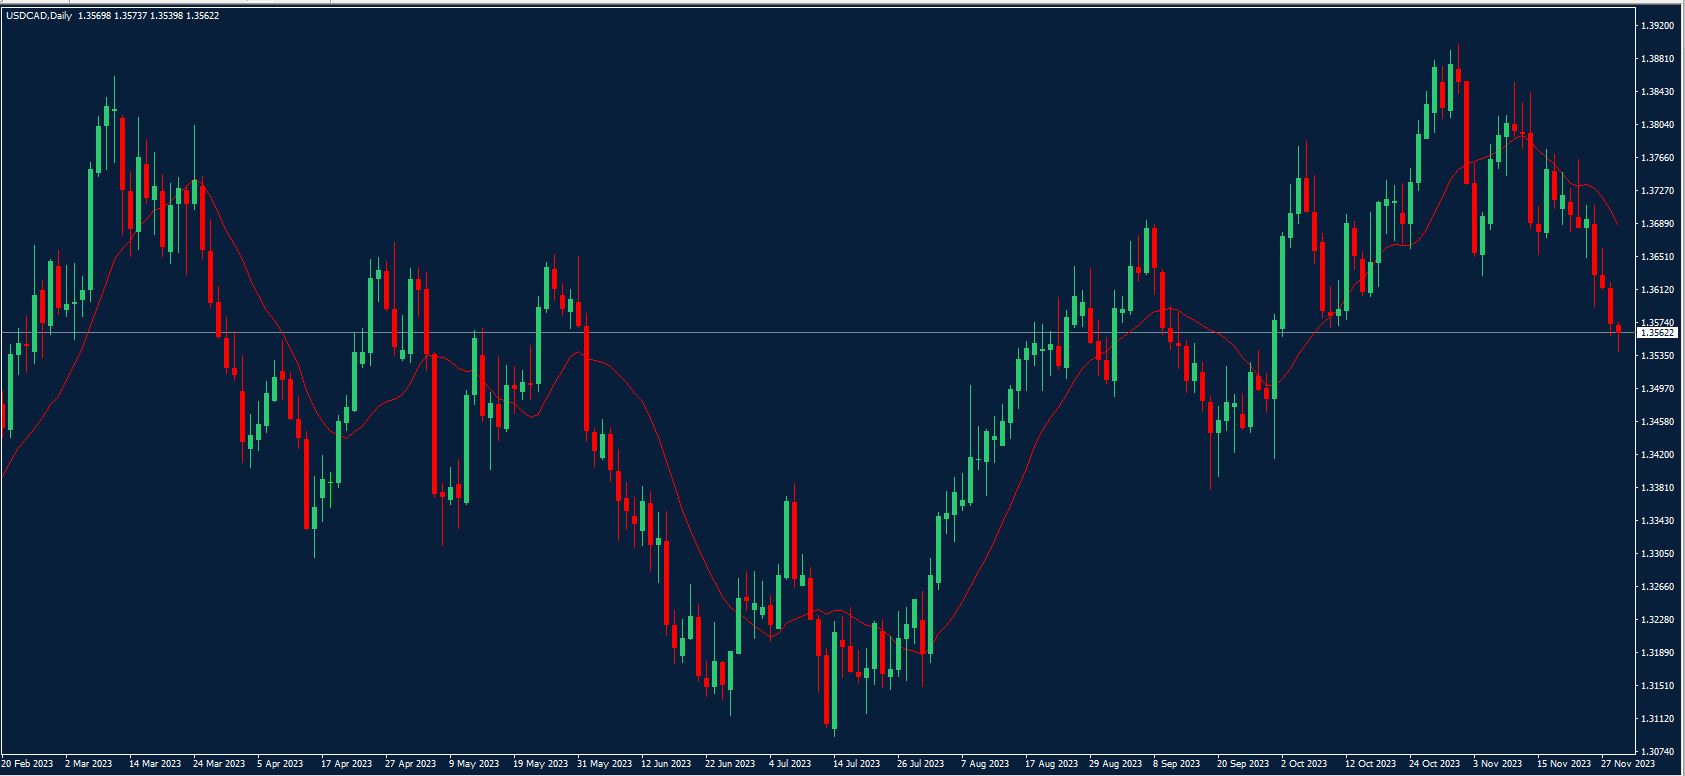Click the 1.36510 price axis value
This screenshot has width=1685, height=776.
point(1657,257)
